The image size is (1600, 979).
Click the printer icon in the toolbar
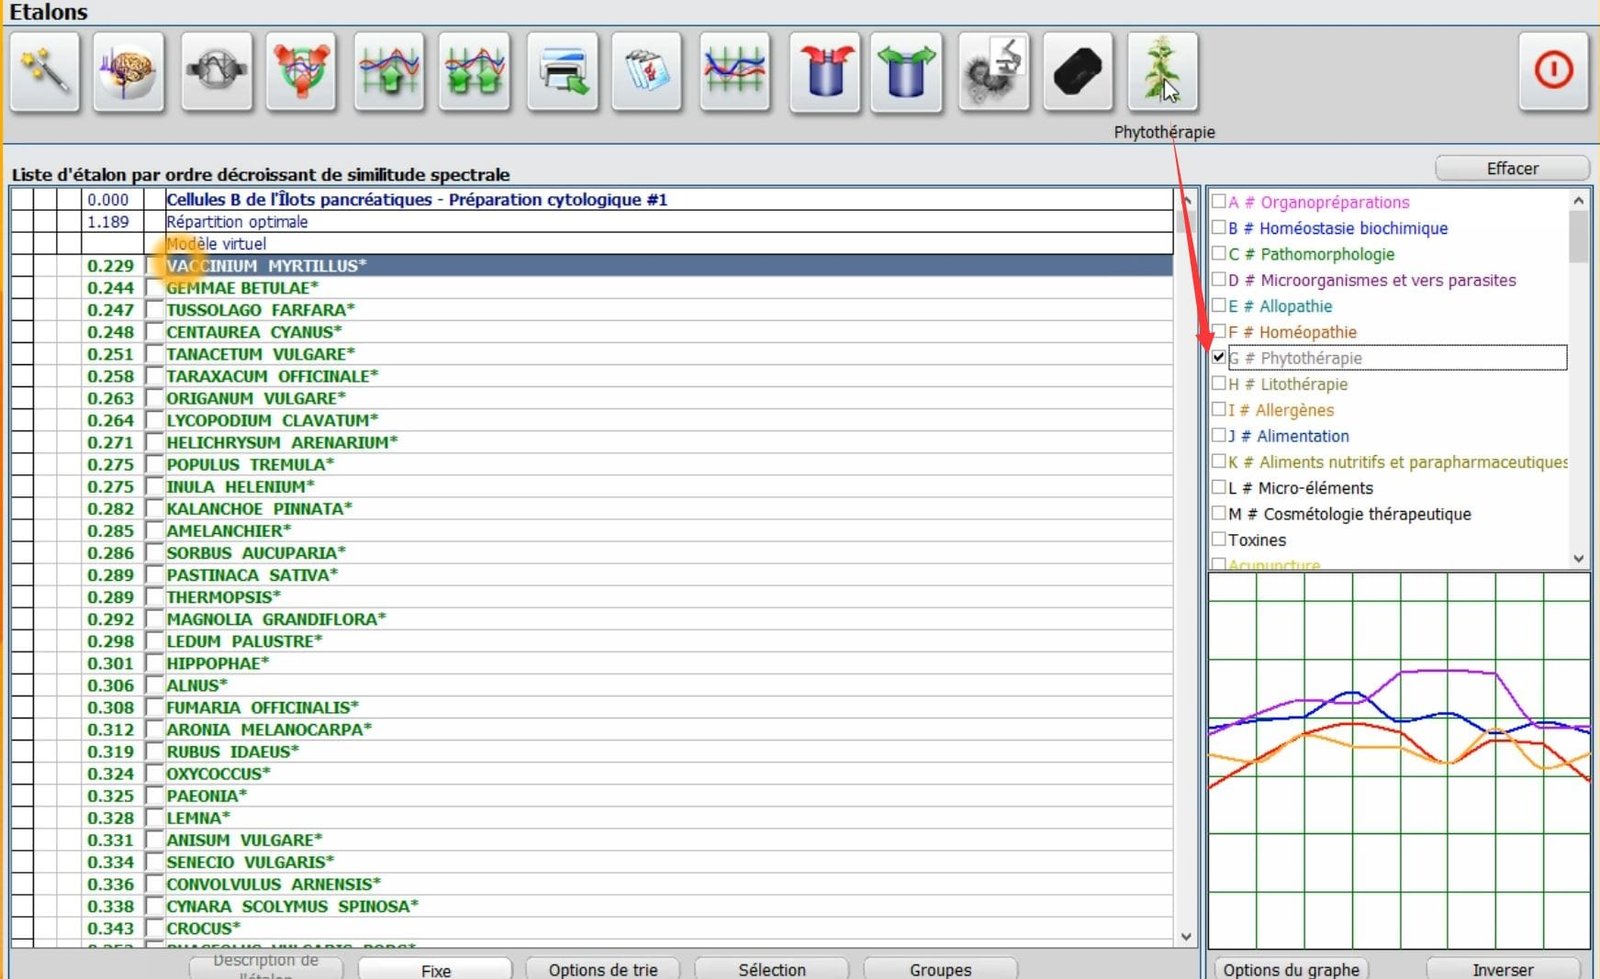click(x=562, y=72)
